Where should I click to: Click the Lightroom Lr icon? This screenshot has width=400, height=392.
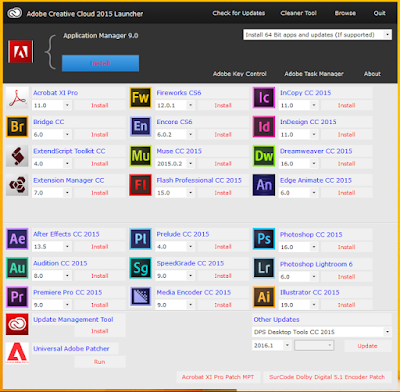264,268
